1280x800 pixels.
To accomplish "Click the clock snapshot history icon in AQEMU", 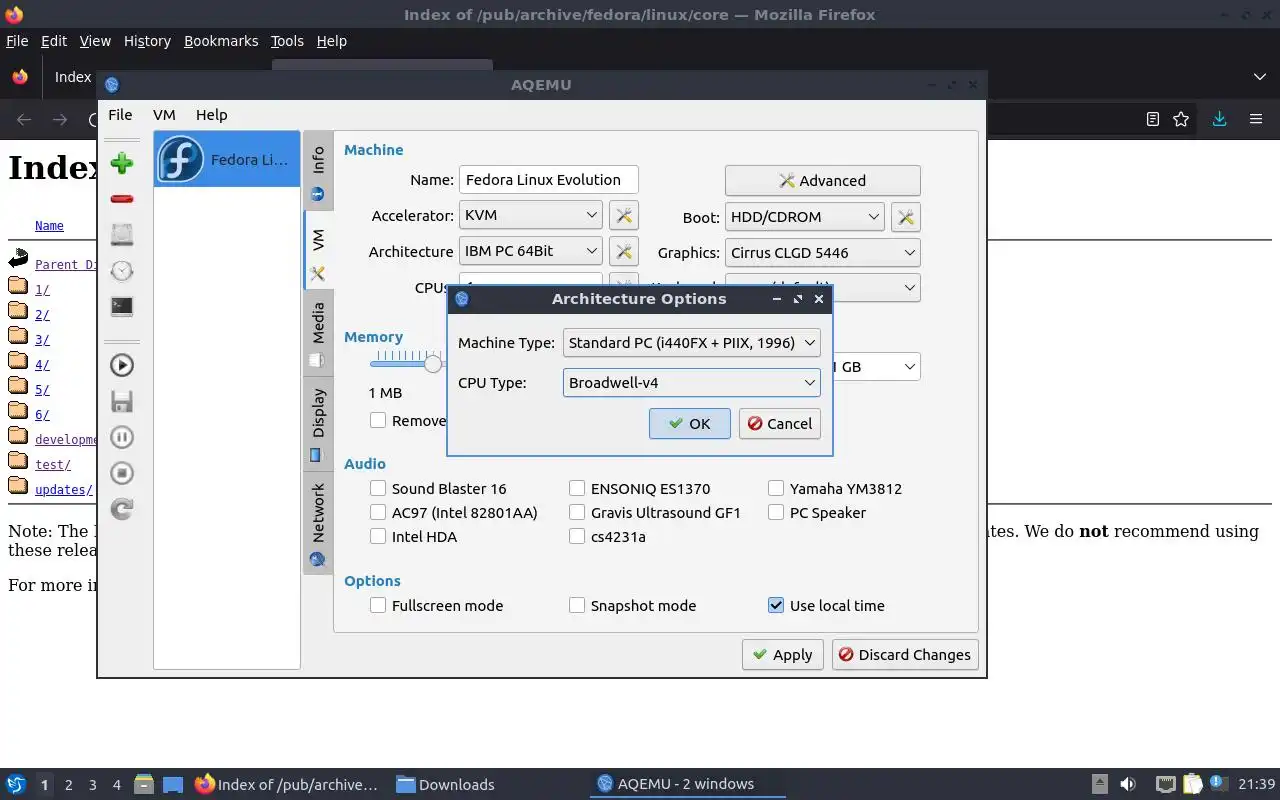I will (x=122, y=271).
